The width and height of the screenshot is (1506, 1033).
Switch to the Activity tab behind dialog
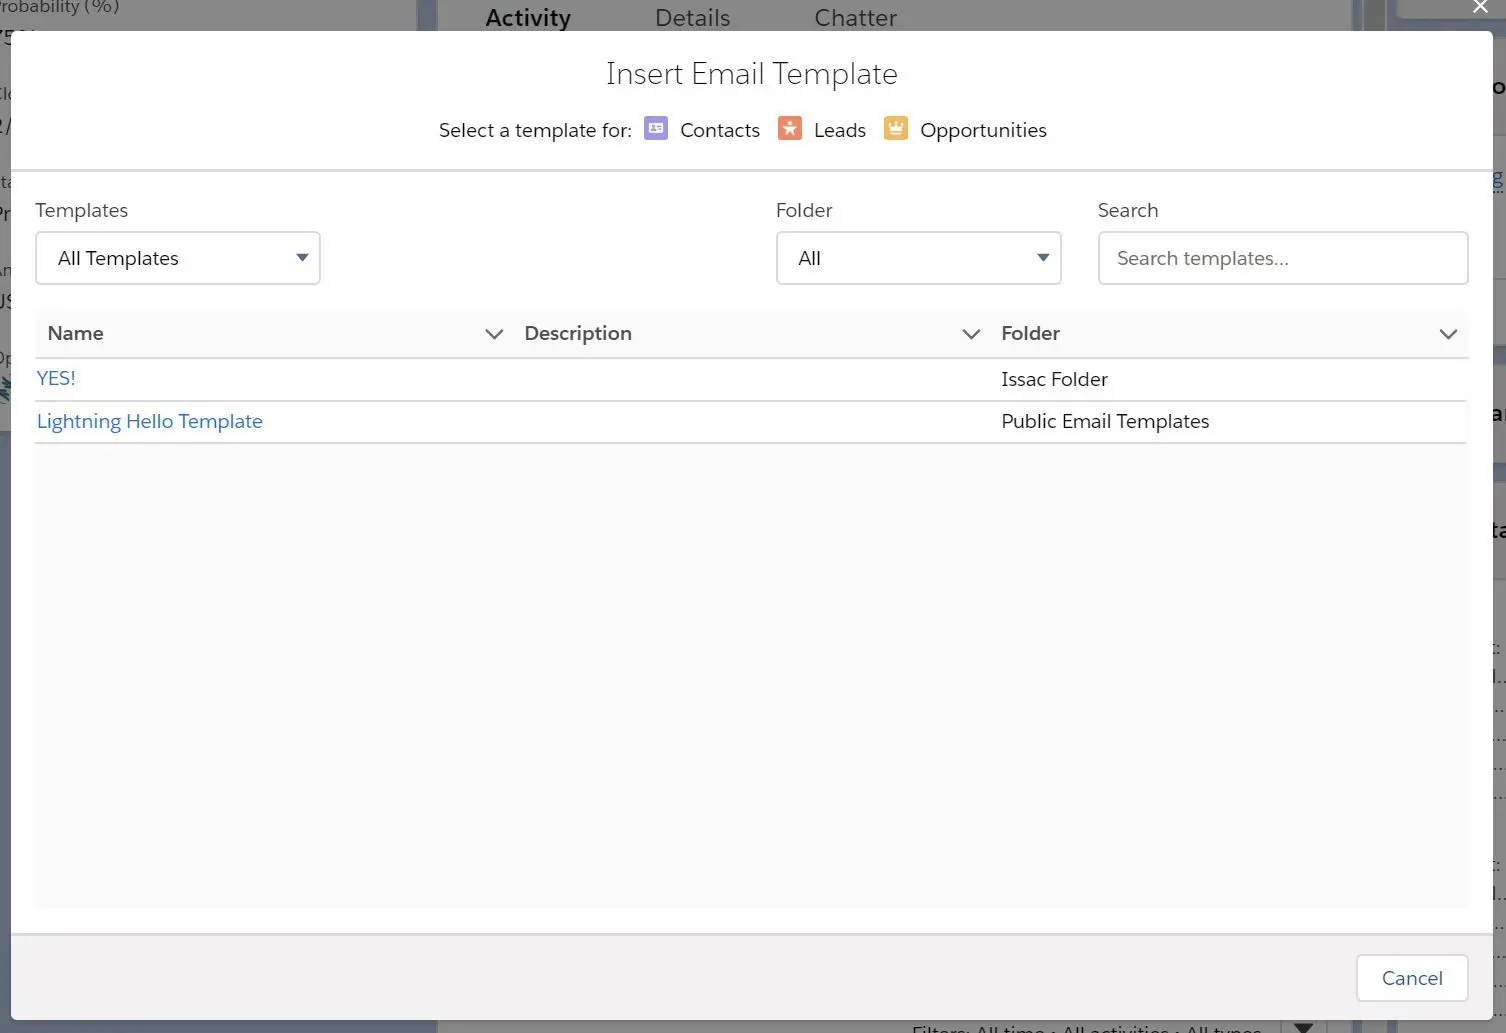(528, 18)
